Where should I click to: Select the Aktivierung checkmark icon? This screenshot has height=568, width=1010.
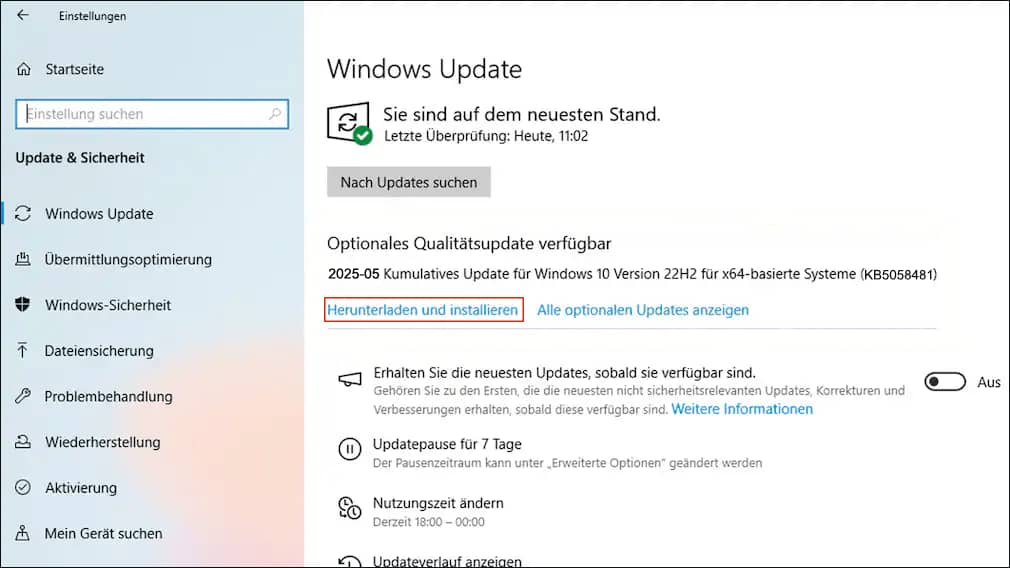[23, 488]
